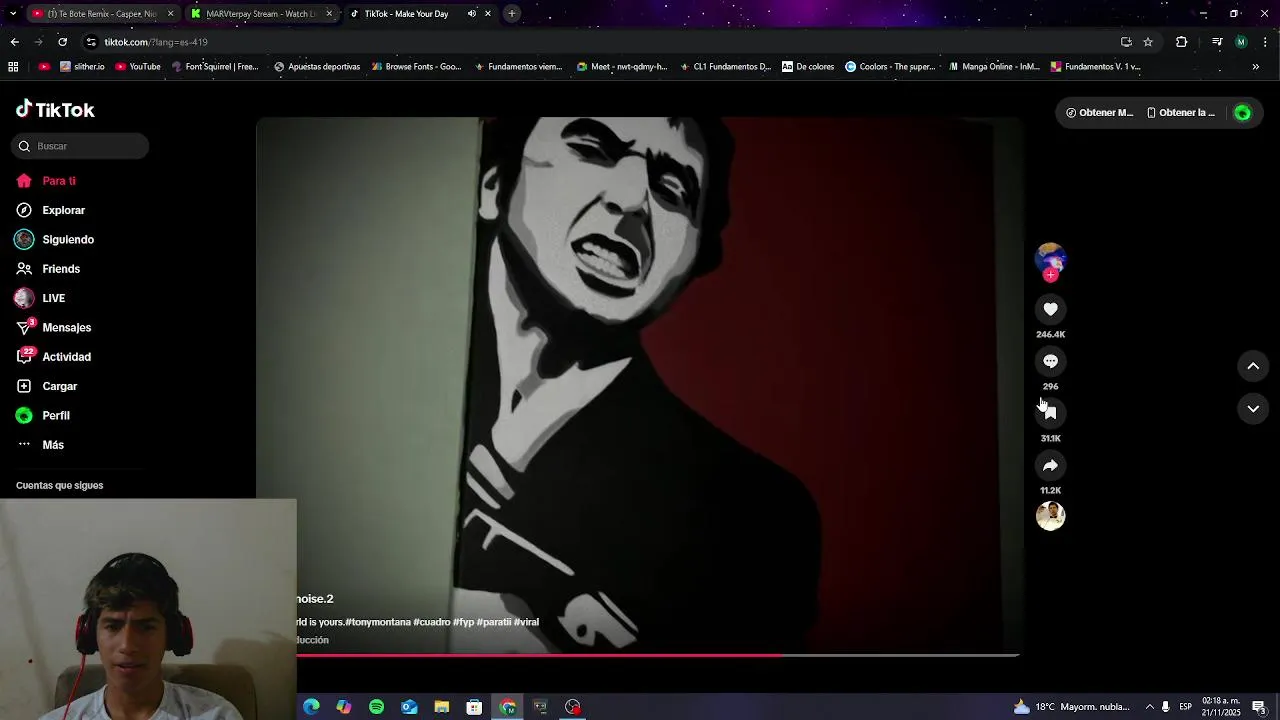
Task: Reload the TikTok page
Action: 62,42
